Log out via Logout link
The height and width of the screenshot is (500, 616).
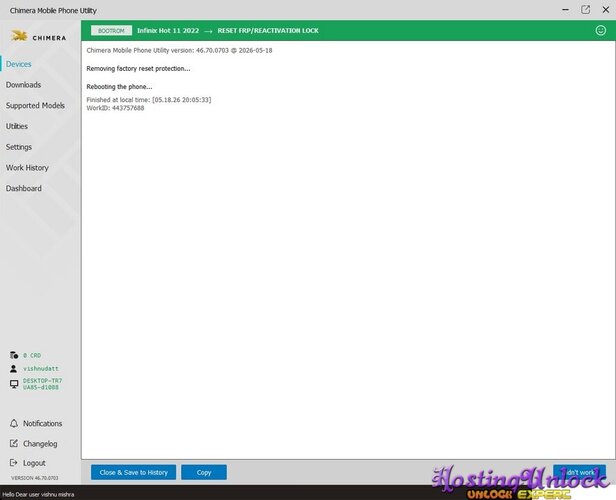[34, 463]
